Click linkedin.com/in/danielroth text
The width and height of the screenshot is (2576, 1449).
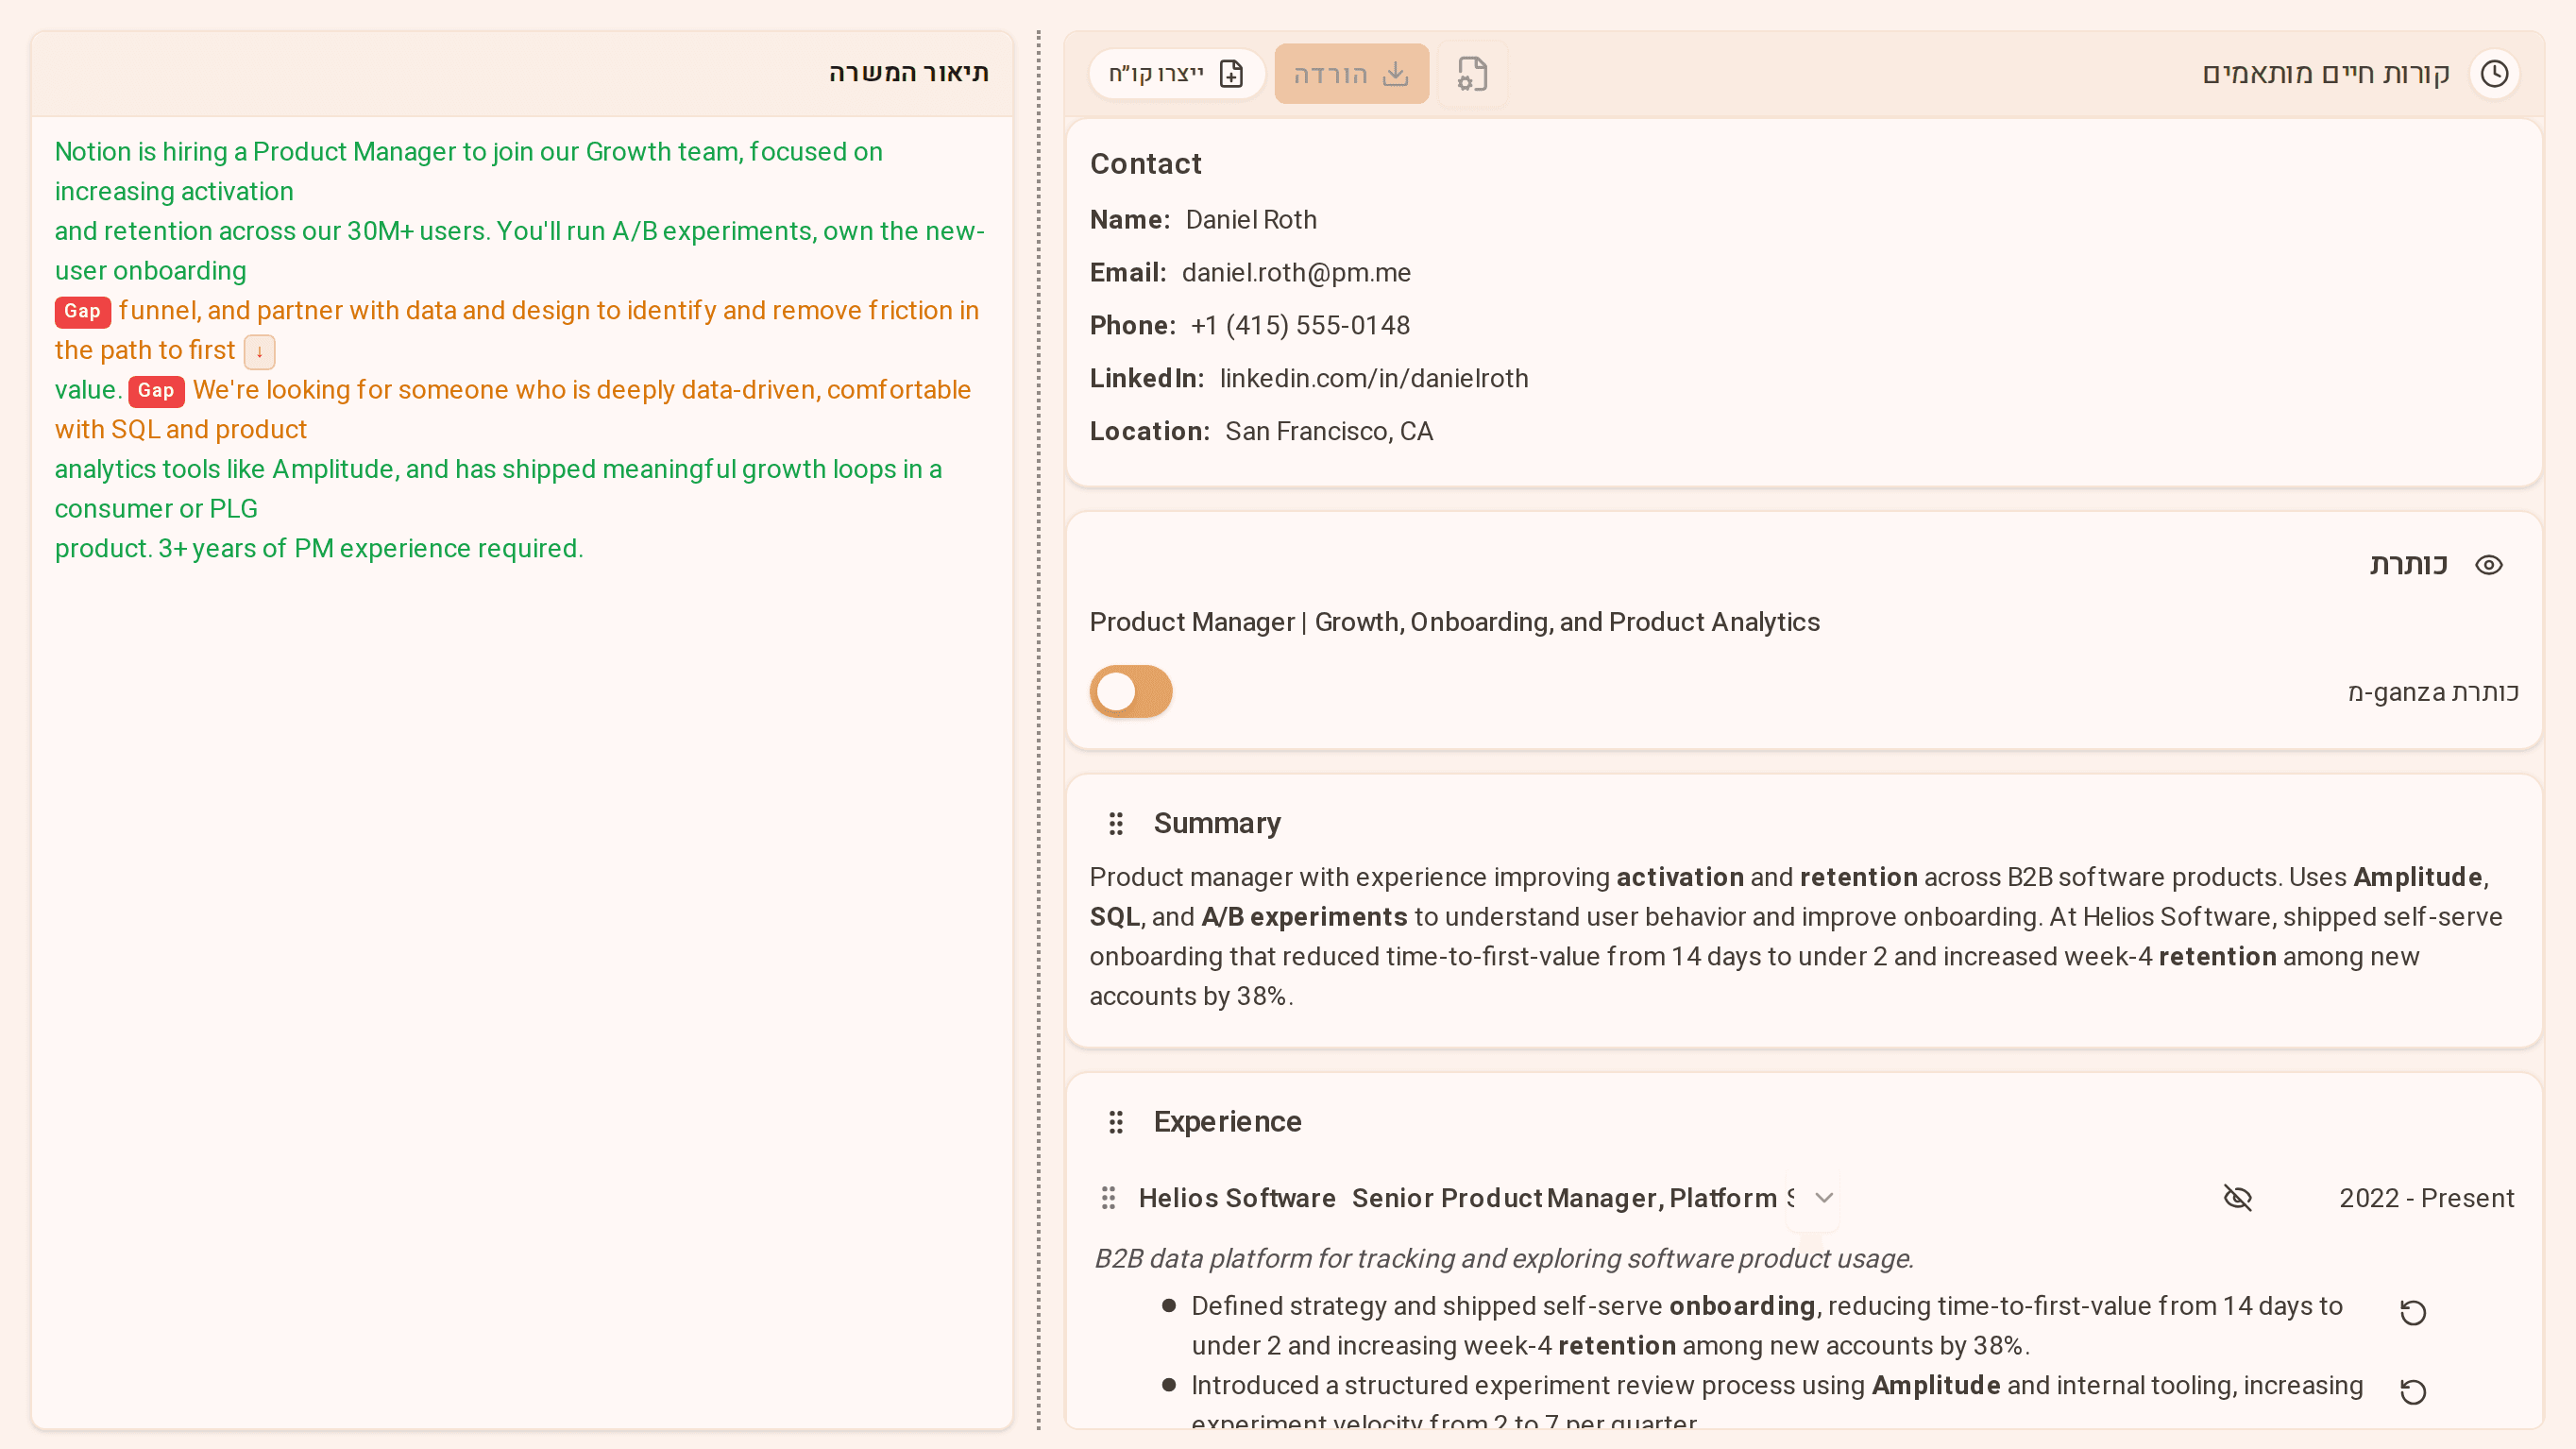pyautogui.click(x=1374, y=378)
